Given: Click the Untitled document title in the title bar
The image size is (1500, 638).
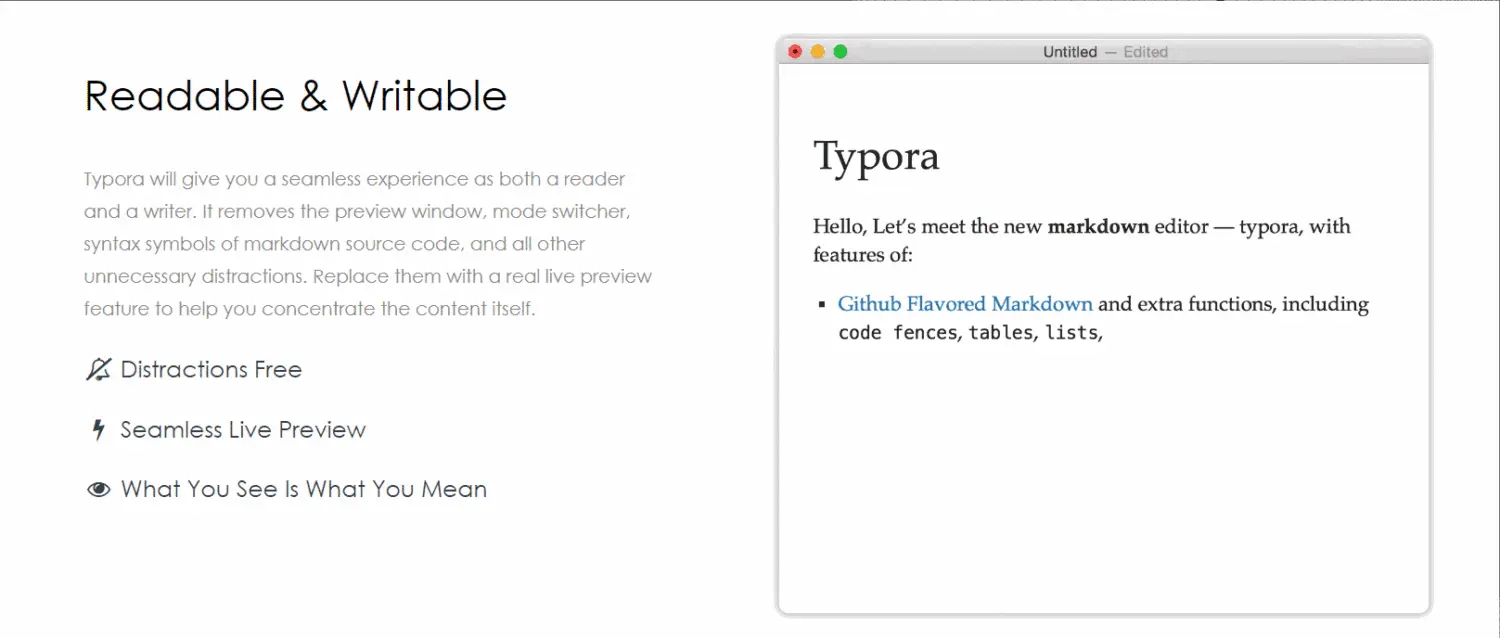Looking at the screenshot, I should [x=1070, y=52].
